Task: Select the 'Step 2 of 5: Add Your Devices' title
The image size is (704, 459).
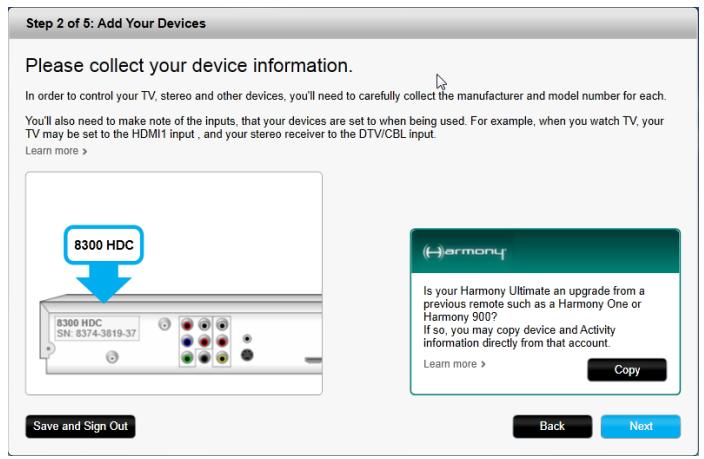Action: coord(116,23)
